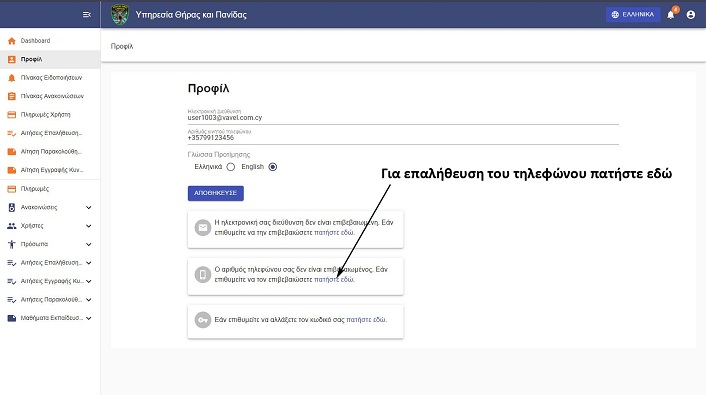
Task: Select the English language radio button
Action: (x=272, y=167)
